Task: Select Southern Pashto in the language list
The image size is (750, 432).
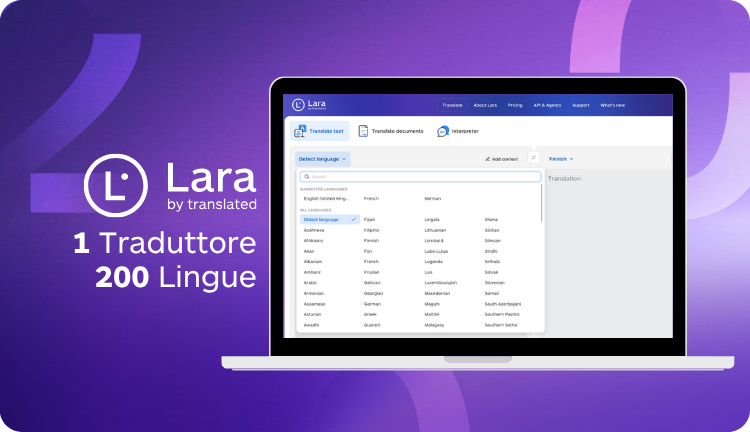Action: (502, 314)
